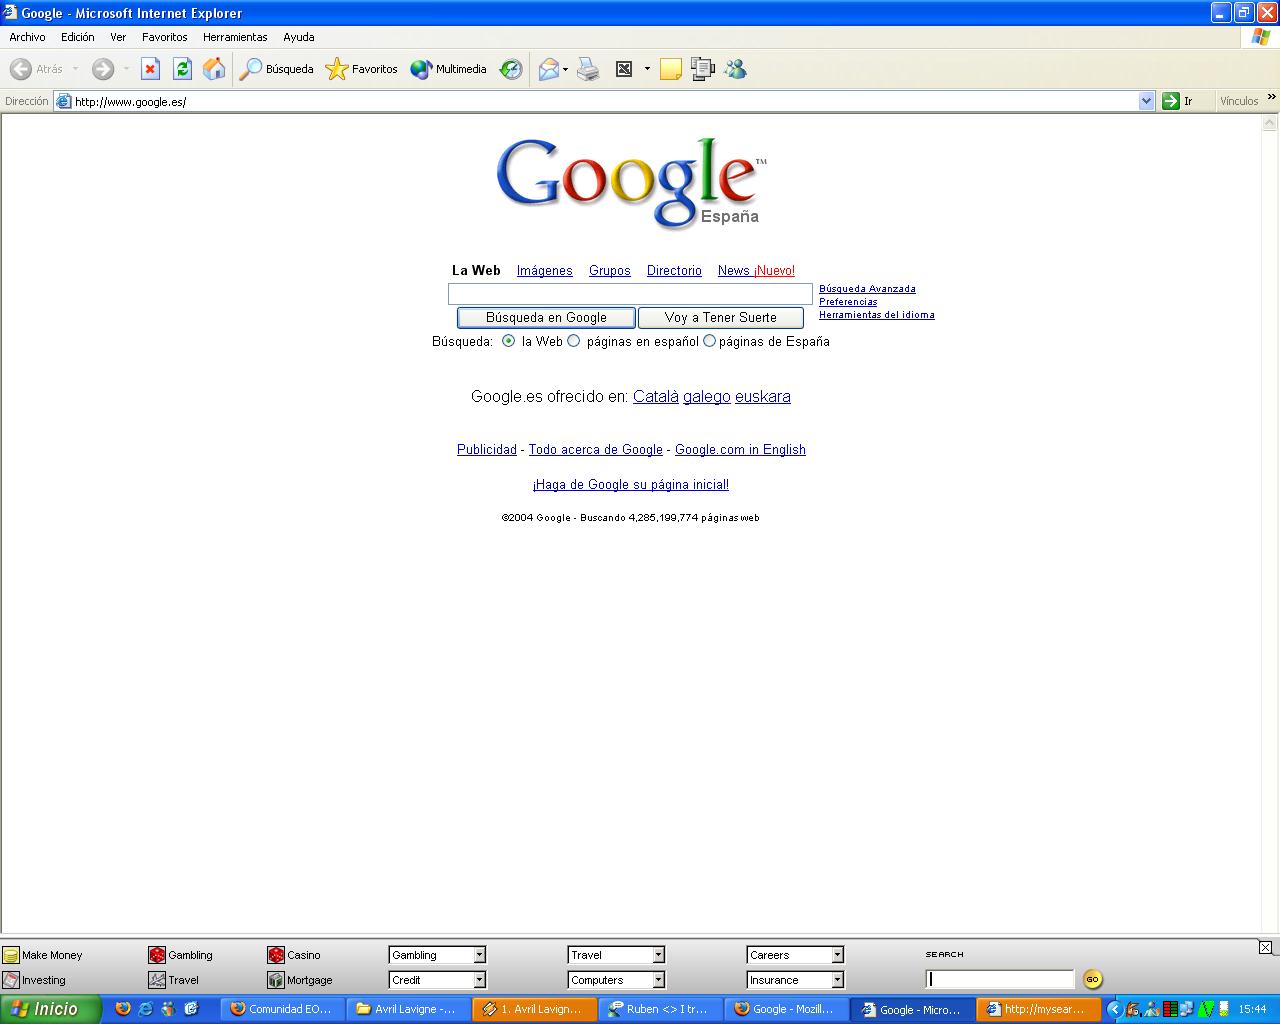
Task: Open the Gambling dropdown list
Action: click(x=437, y=955)
